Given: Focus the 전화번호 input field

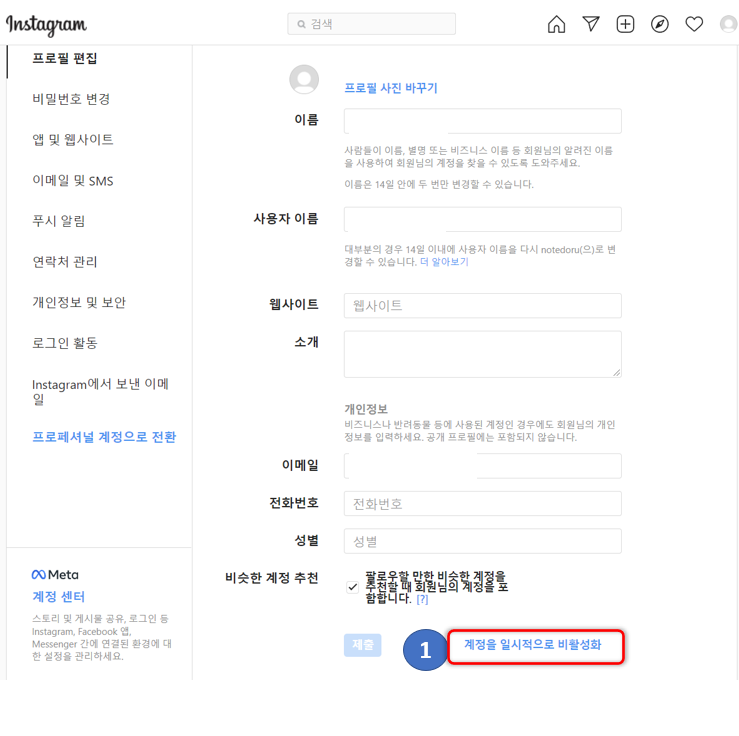Looking at the screenshot, I should point(483,504).
